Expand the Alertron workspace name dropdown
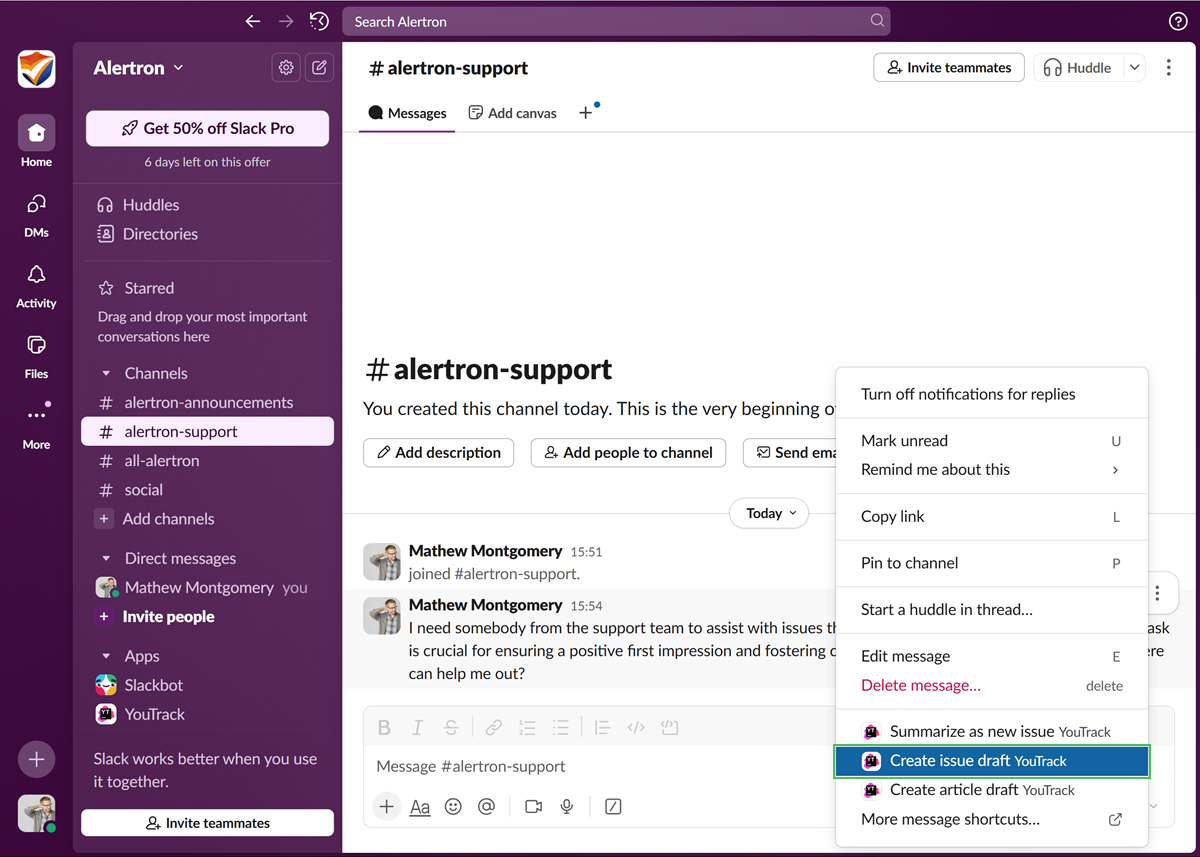The image size is (1200, 857). click(138, 68)
